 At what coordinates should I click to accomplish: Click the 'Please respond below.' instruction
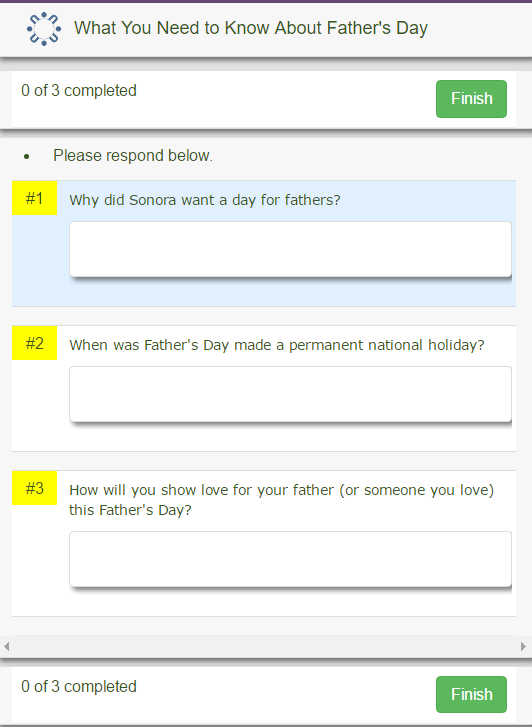133,156
